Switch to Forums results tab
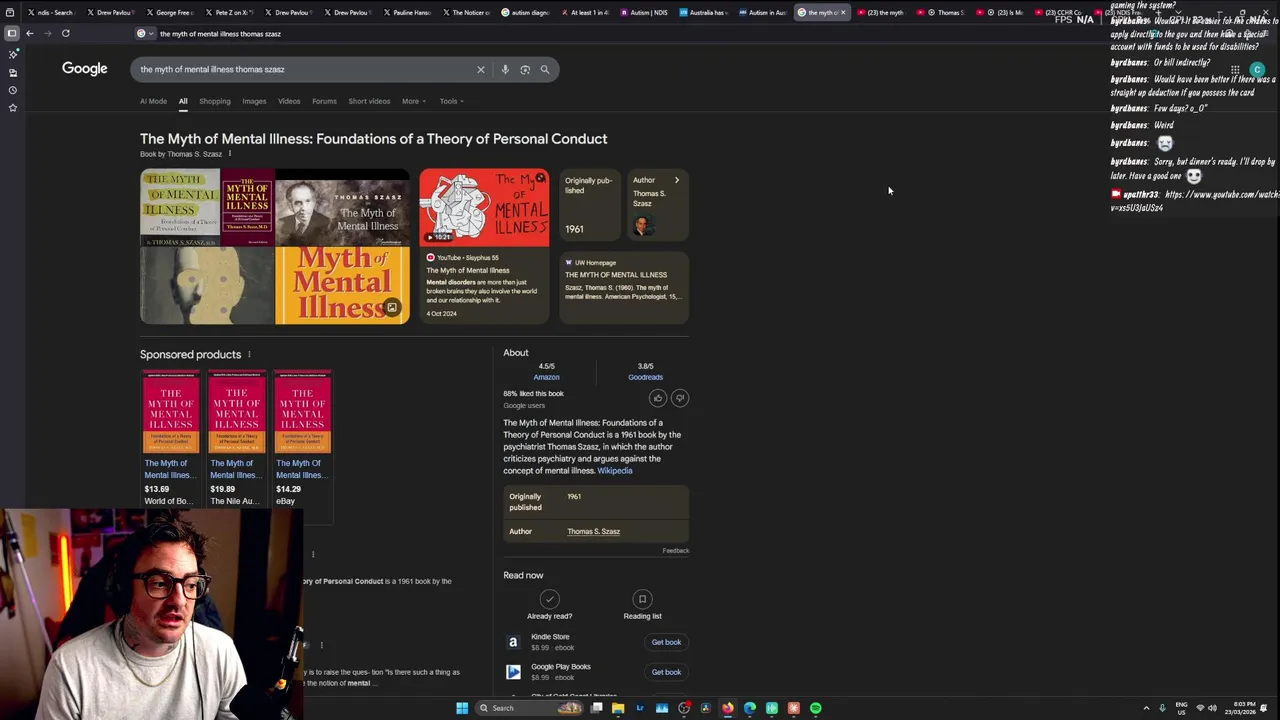The height and width of the screenshot is (720, 1280). tap(324, 101)
